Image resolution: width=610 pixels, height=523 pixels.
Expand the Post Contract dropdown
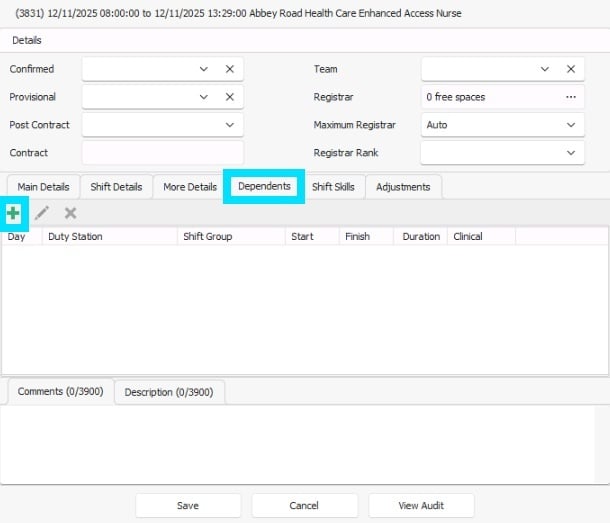[229, 125]
